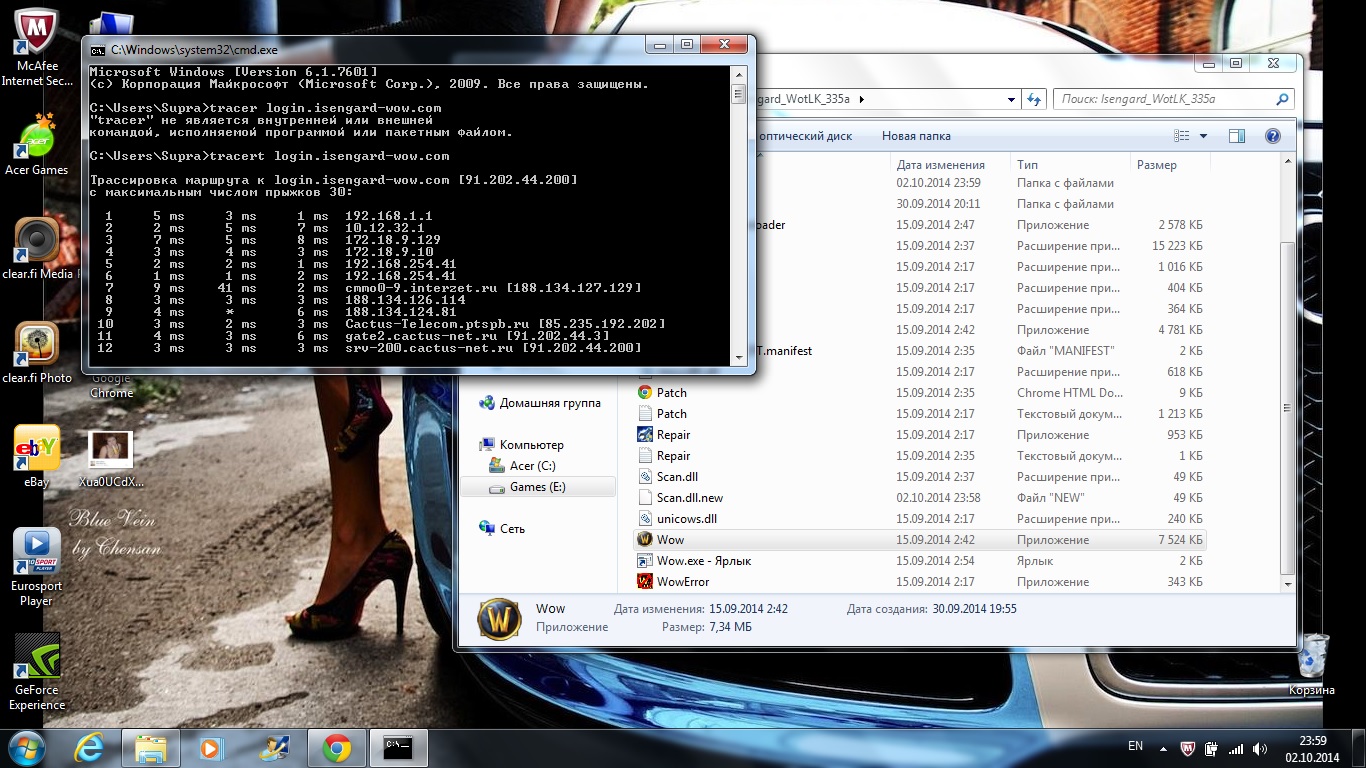Switch to File Explorer in taskbar
1366x768 pixels.
150,748
